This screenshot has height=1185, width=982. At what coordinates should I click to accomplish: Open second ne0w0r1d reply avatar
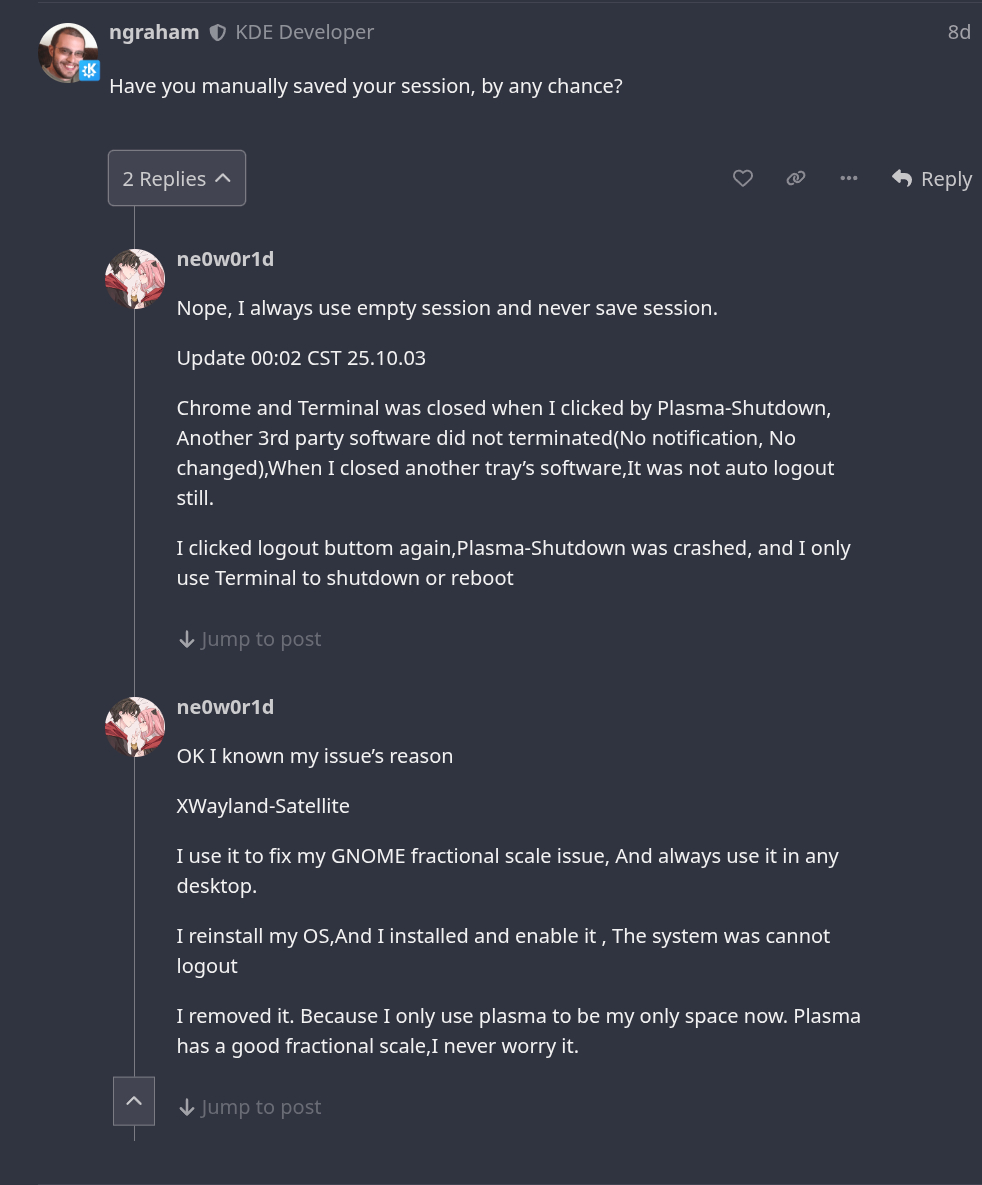[135, 727]
